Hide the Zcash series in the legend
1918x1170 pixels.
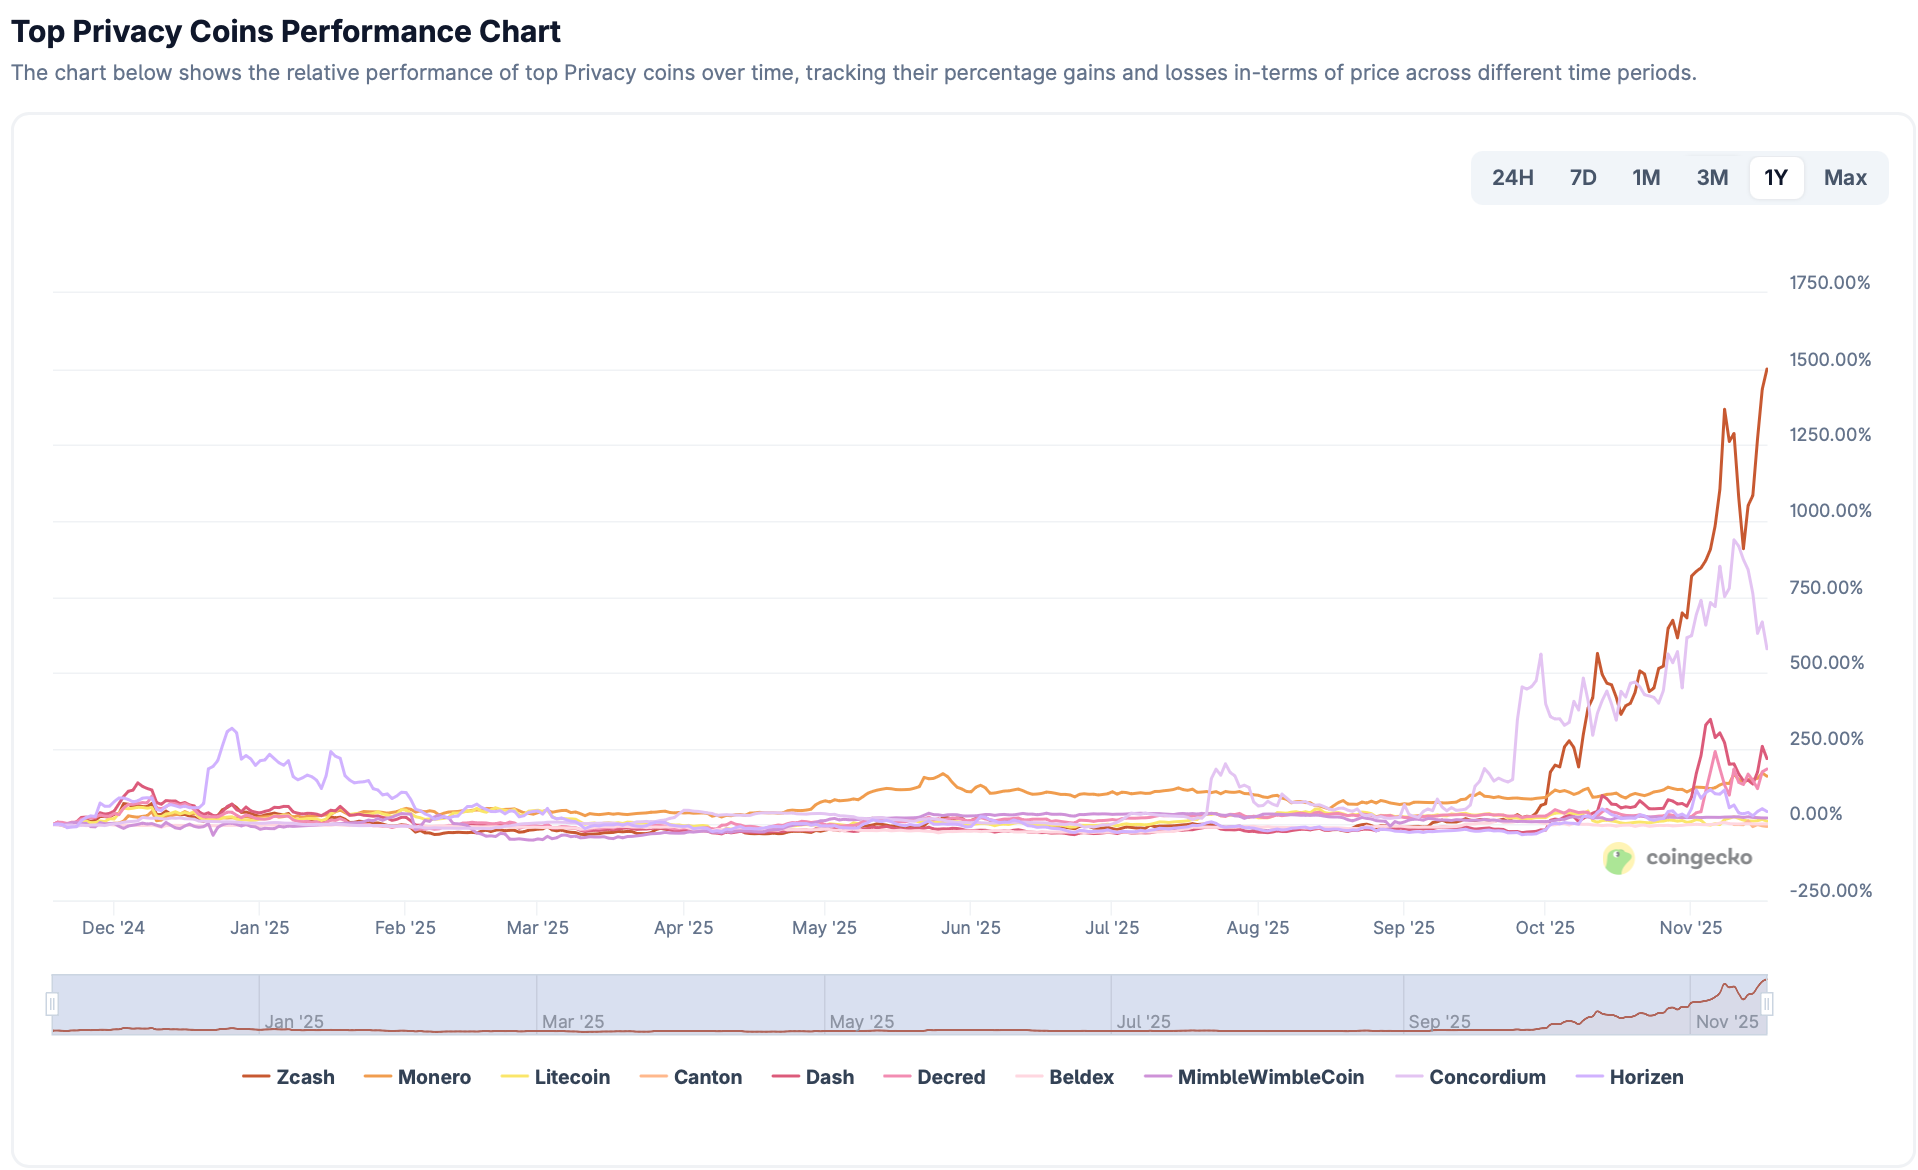(x=289, y=1077)
